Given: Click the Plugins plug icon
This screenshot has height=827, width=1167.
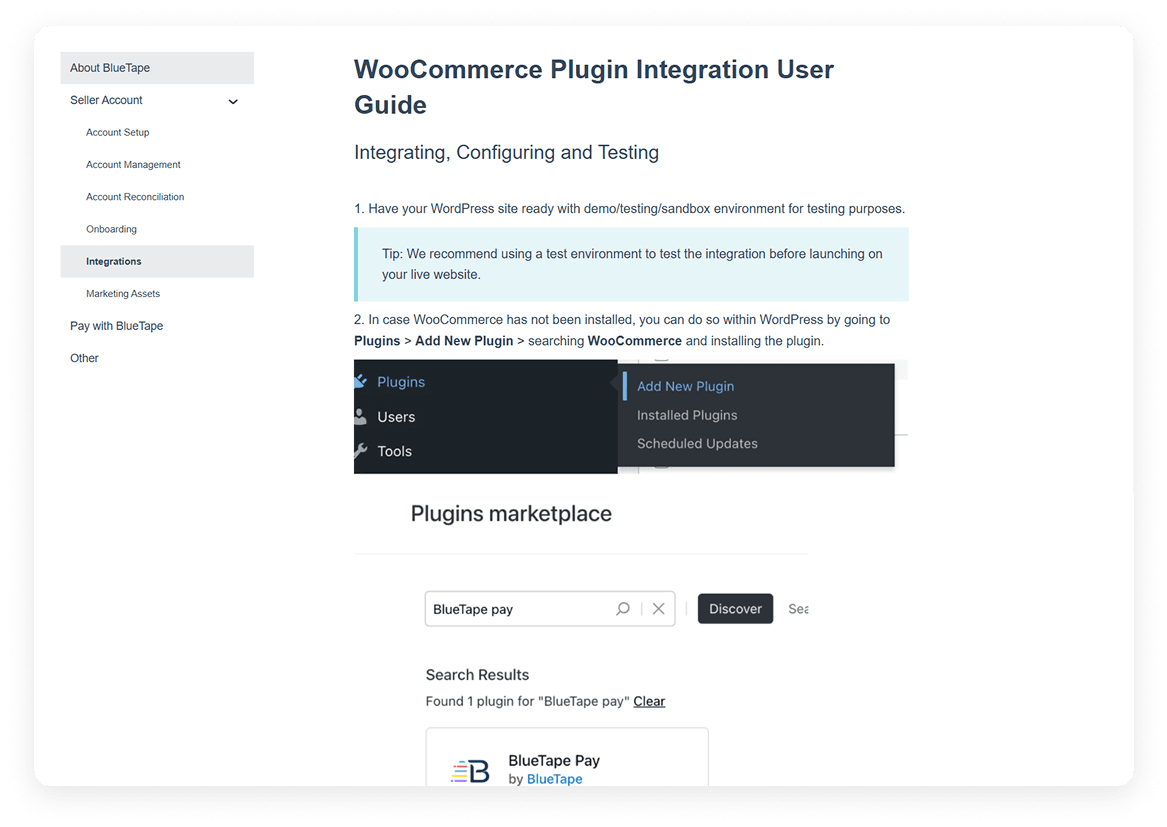Looking at the screenshot, I should point(360,381).
